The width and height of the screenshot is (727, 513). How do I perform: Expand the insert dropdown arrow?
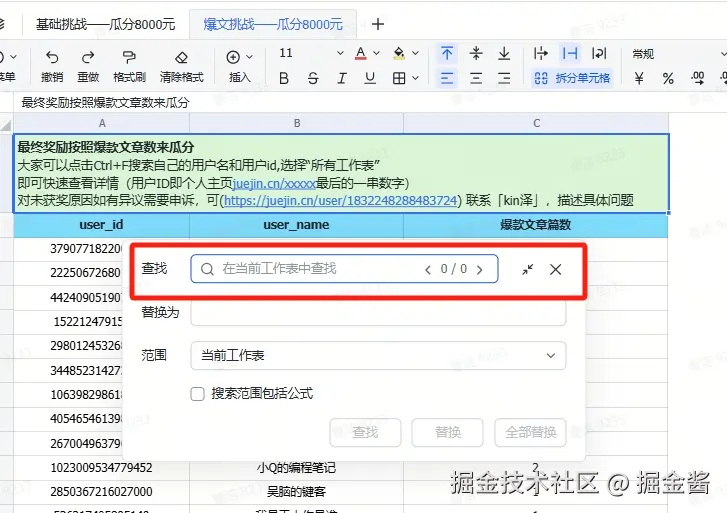point(249,57)
